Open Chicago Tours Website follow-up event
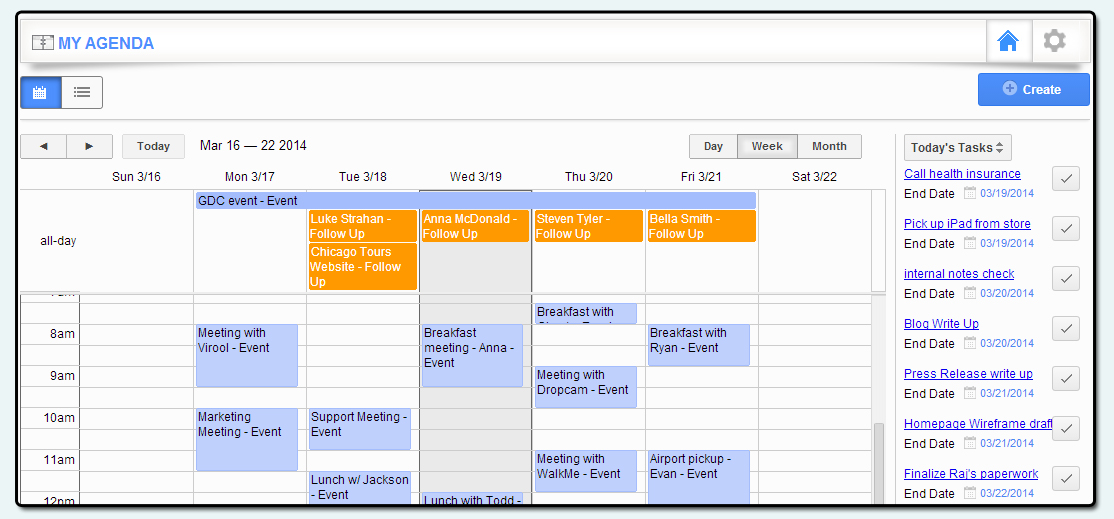 pyautogui.click(x=362, y=267)
